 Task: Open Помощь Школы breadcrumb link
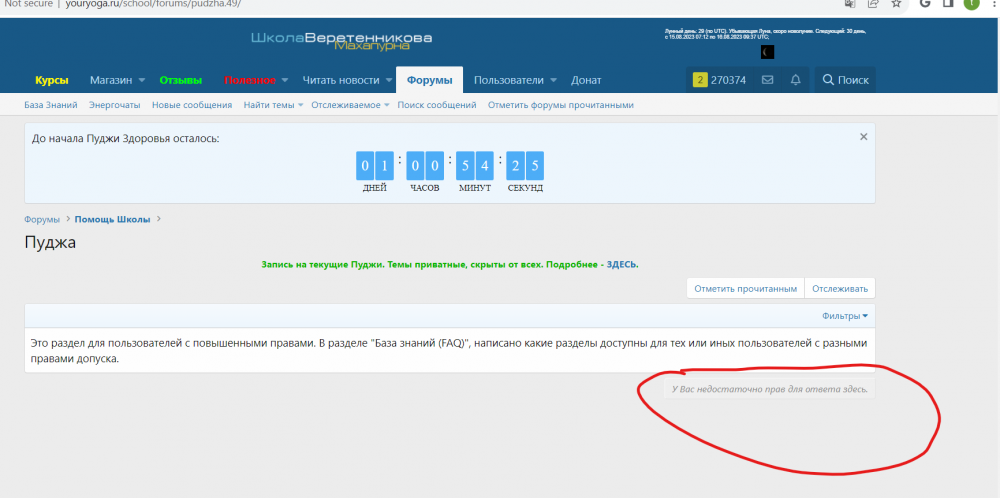tap(112, 219)
